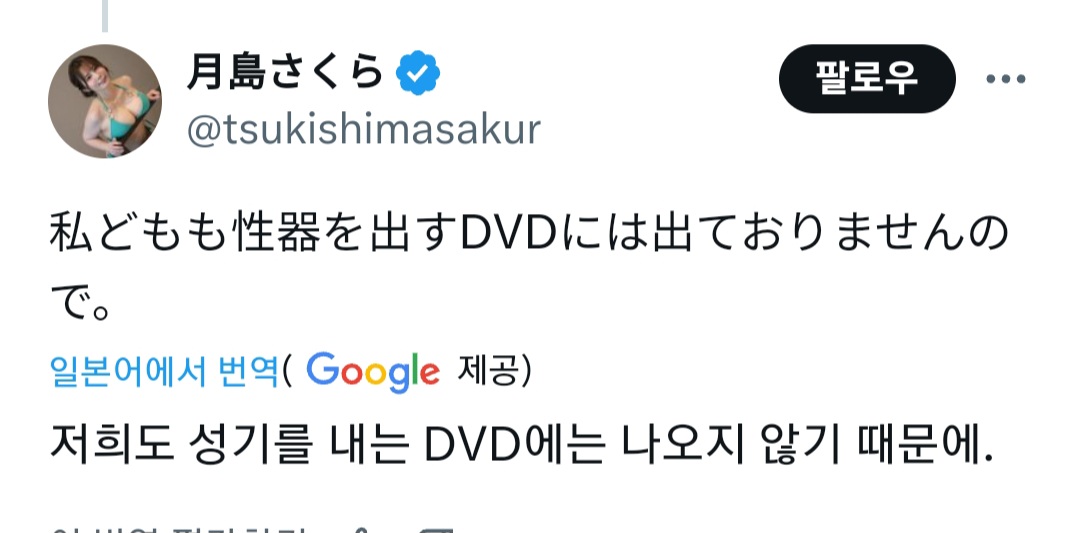The height and width of the screenshot is (533, 1080).
Task: Click the Google logo in translation credit
Action: (373, 372)
